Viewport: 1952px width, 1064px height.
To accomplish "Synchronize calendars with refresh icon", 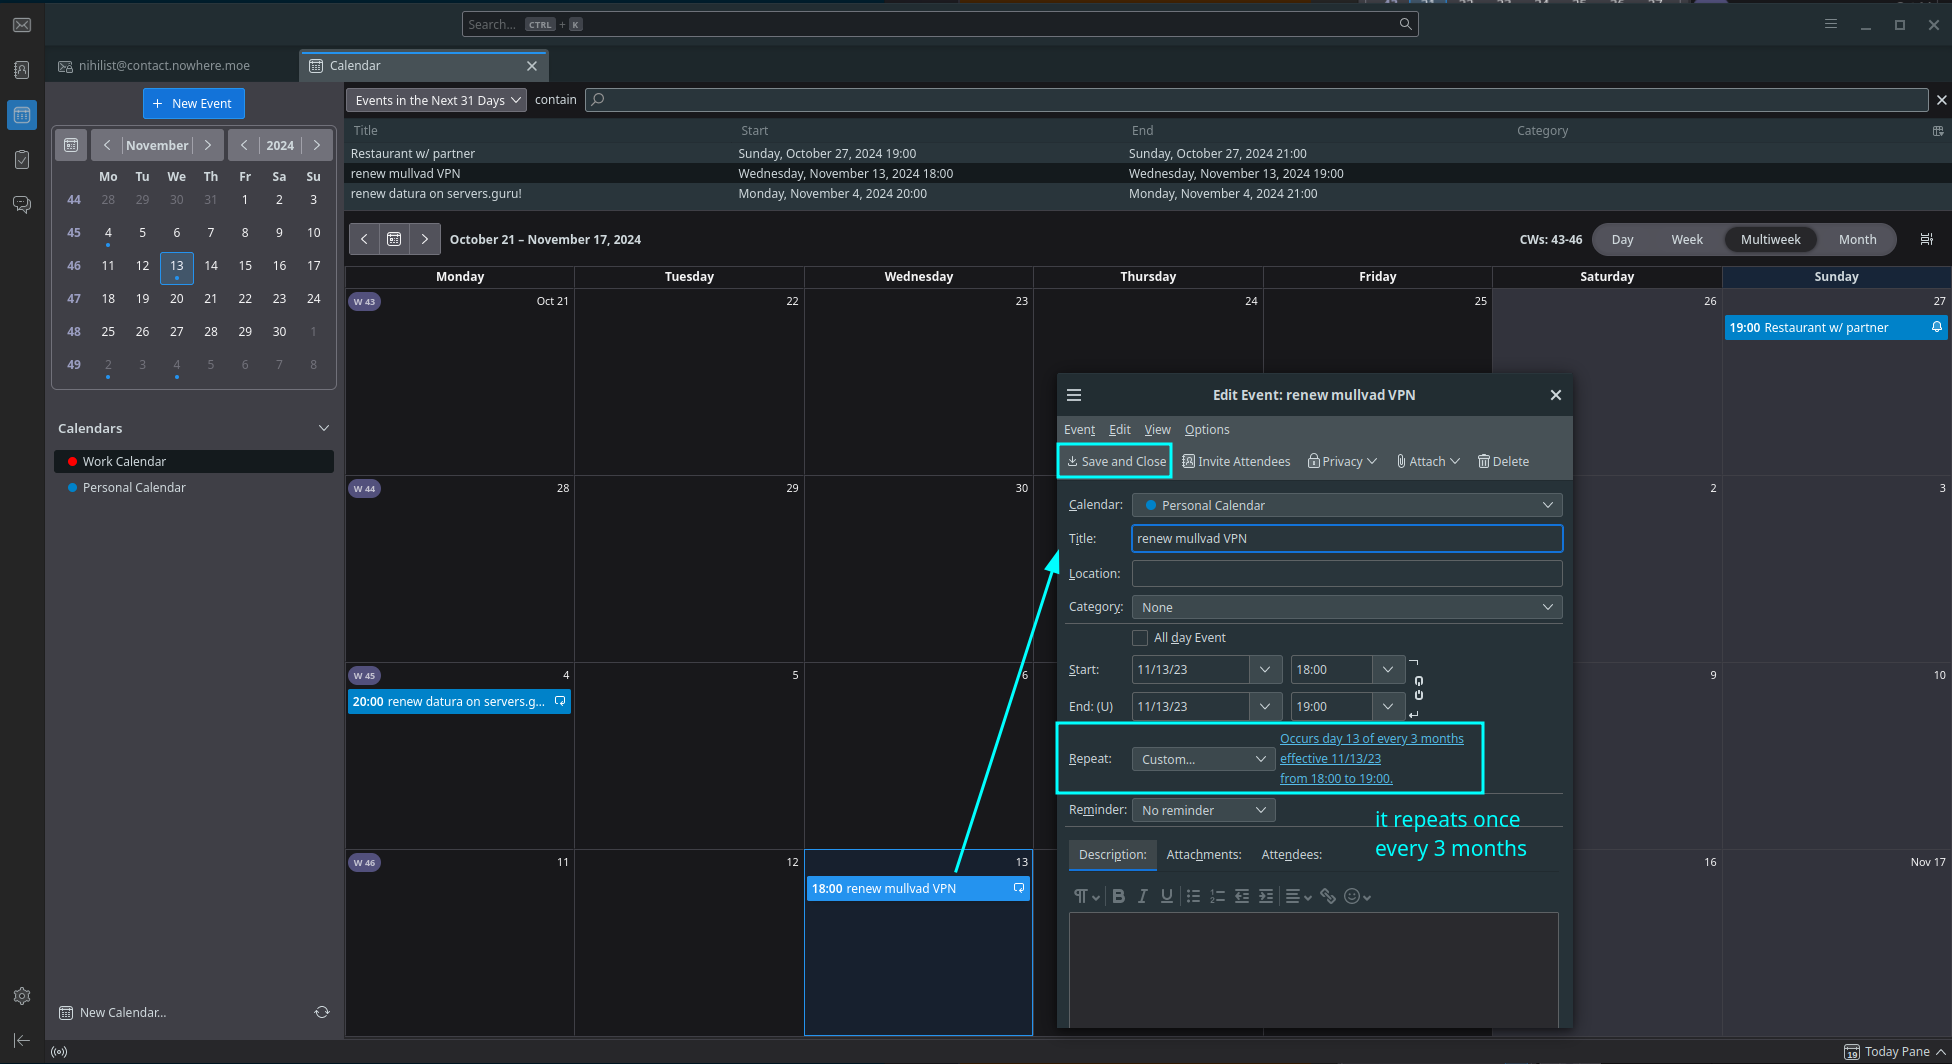I will tap(322, 1012).
